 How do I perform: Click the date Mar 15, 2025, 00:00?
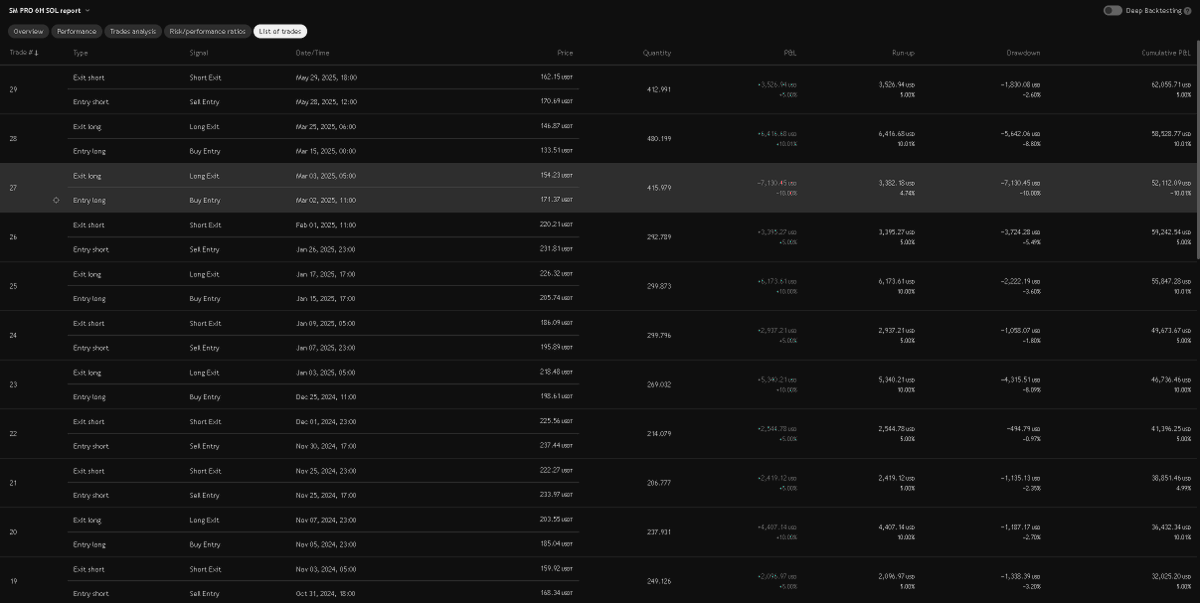click(x=327, y=151)
